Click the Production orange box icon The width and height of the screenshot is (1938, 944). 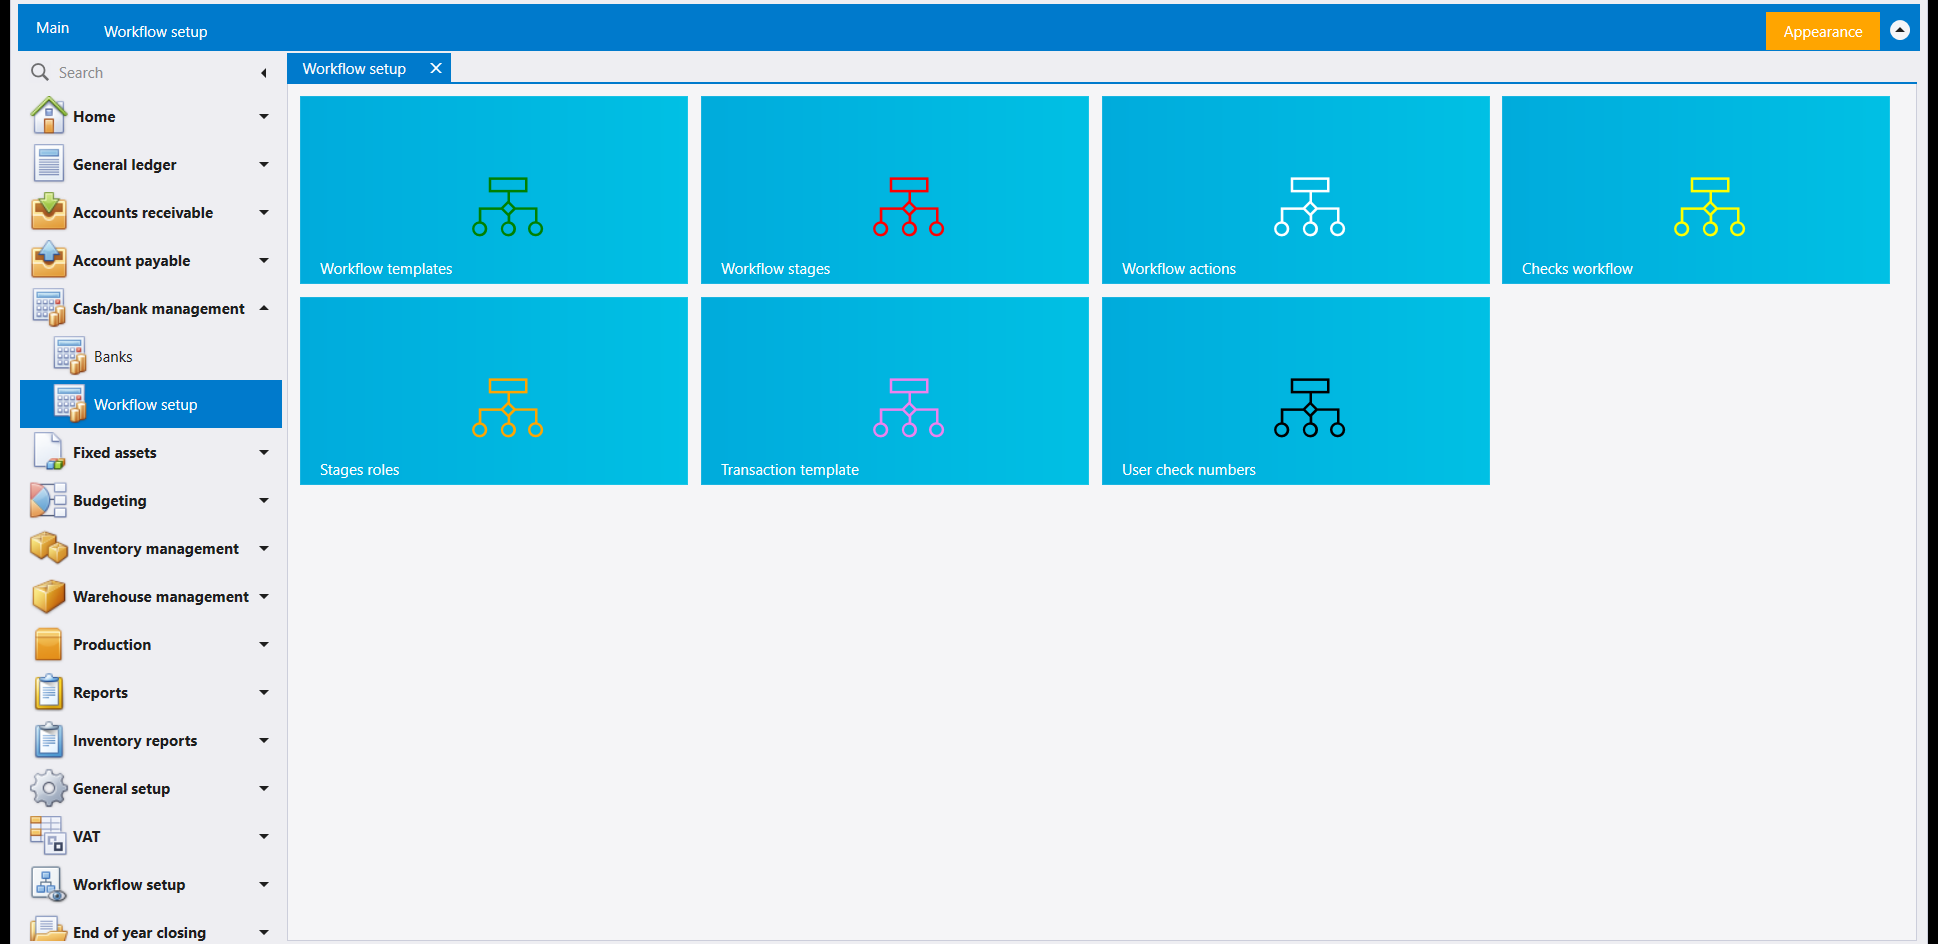48,644
